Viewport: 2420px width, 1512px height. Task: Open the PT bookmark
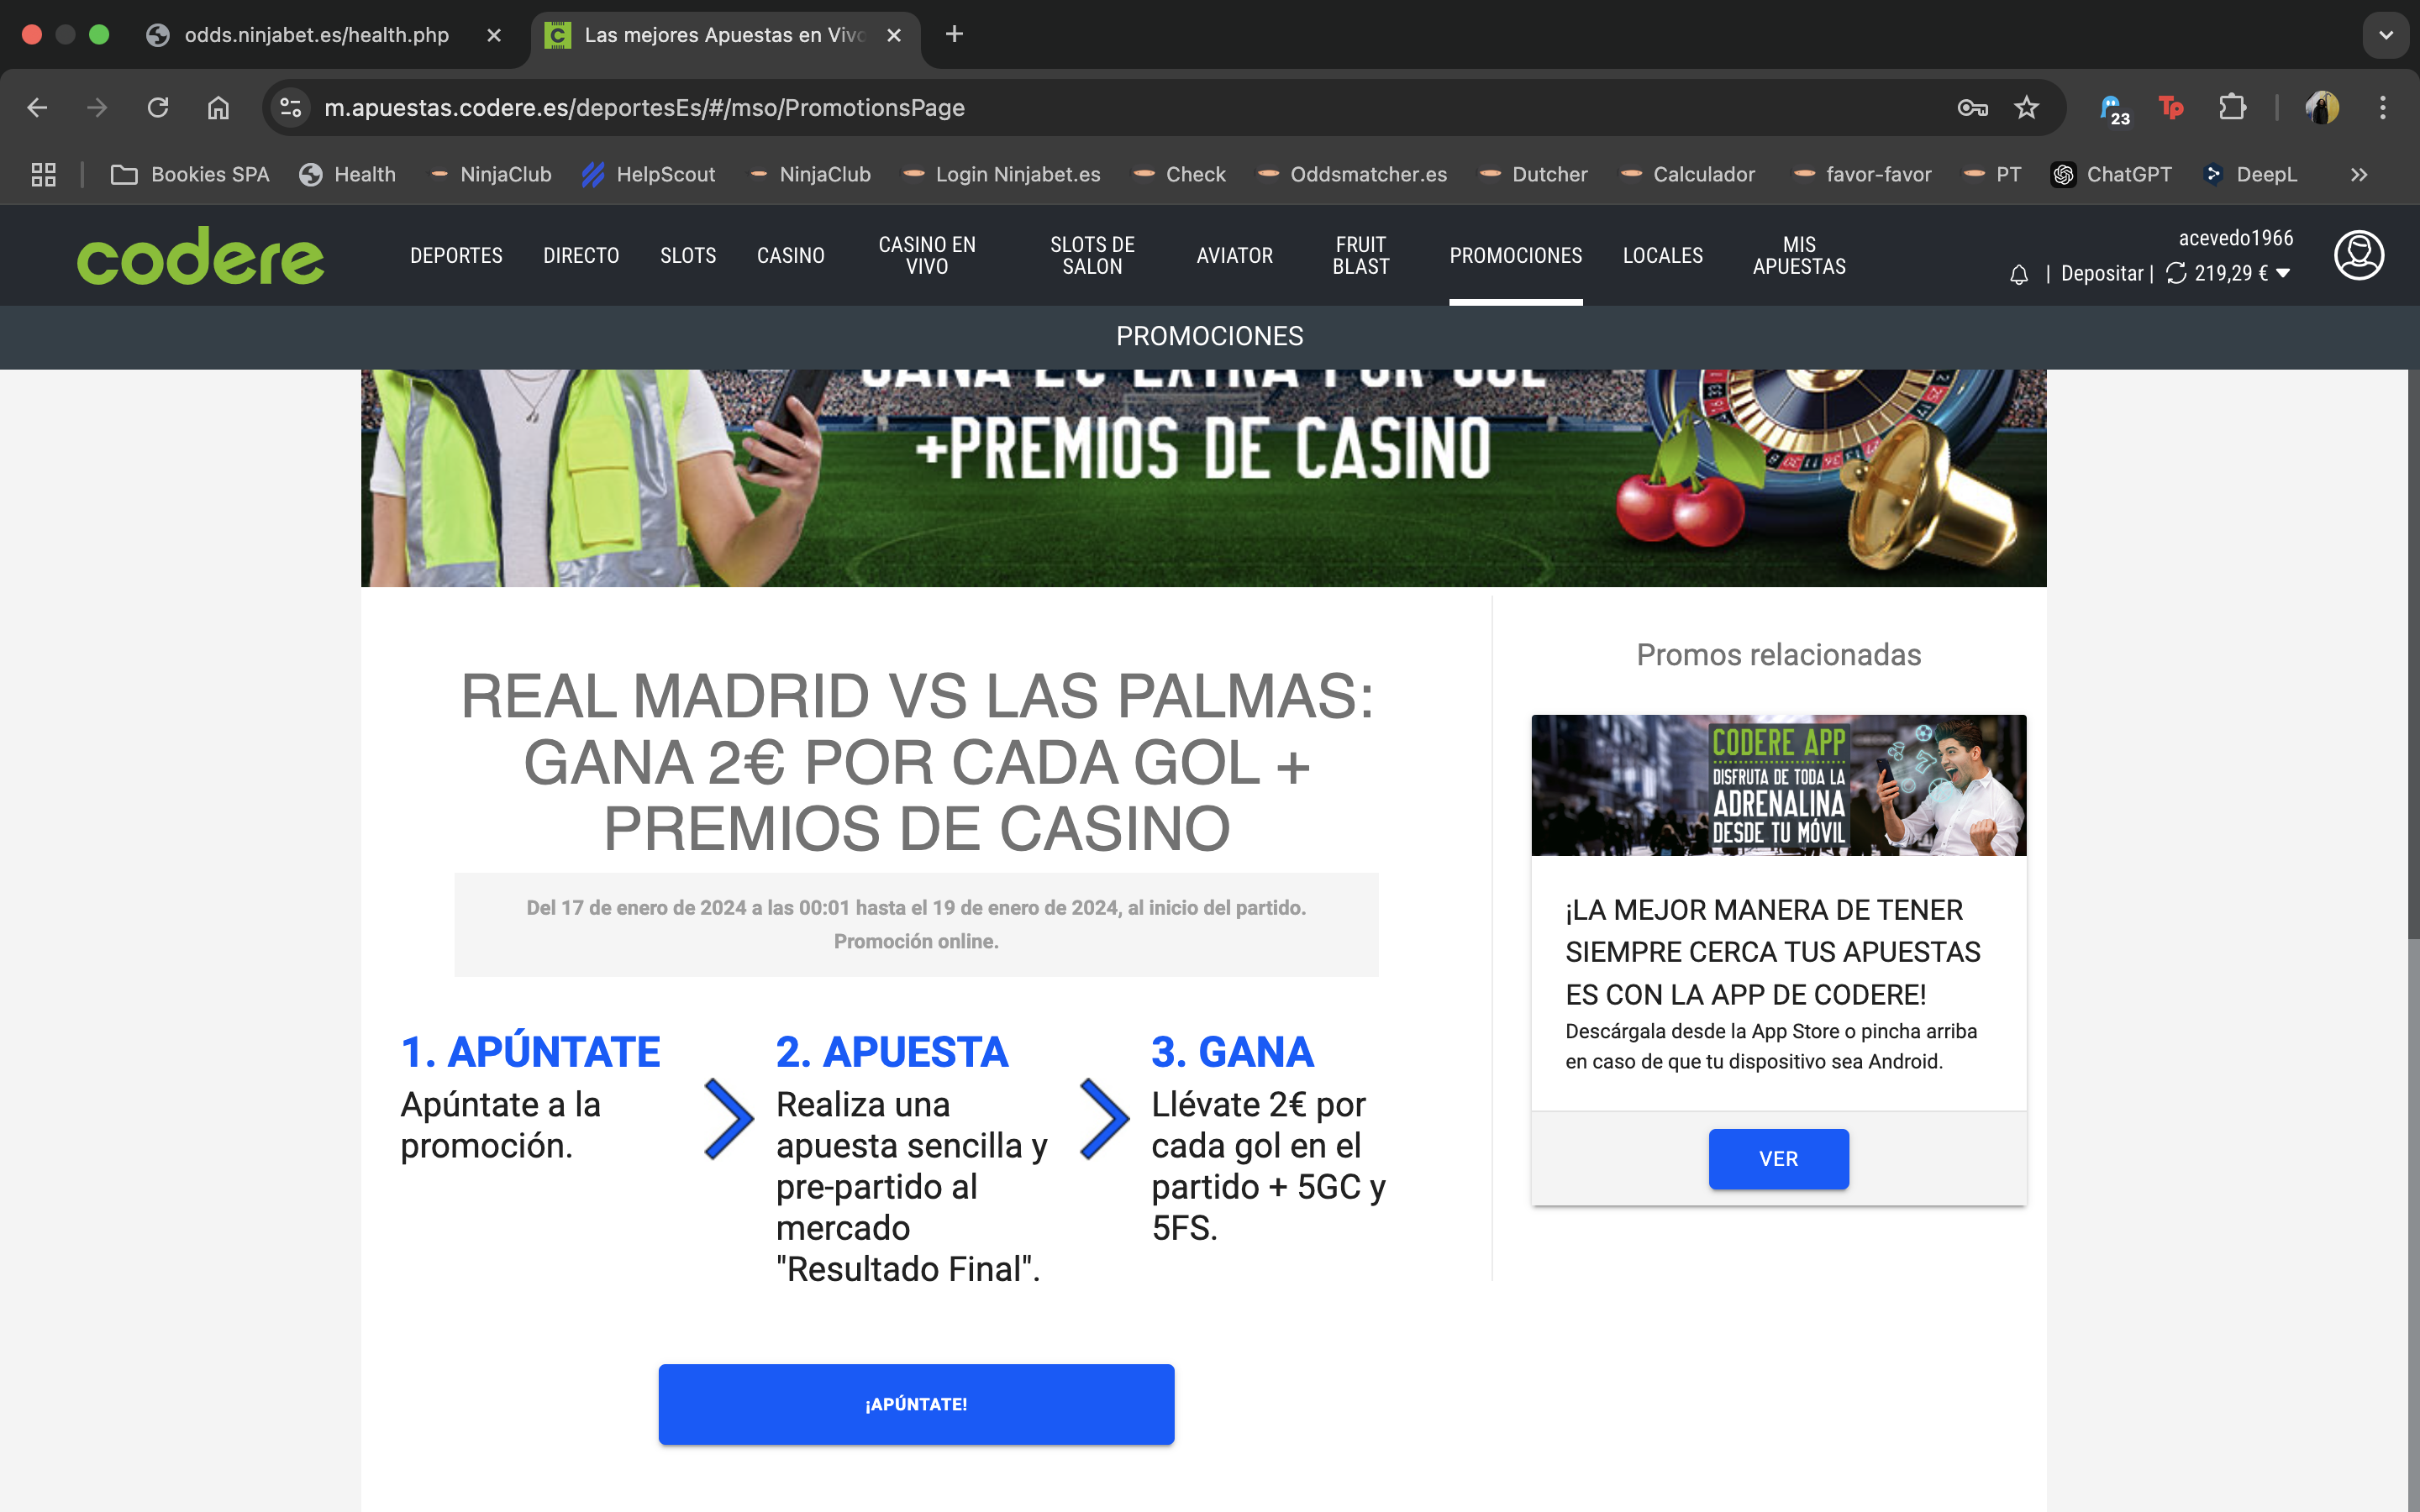(x=1992, y=175)
